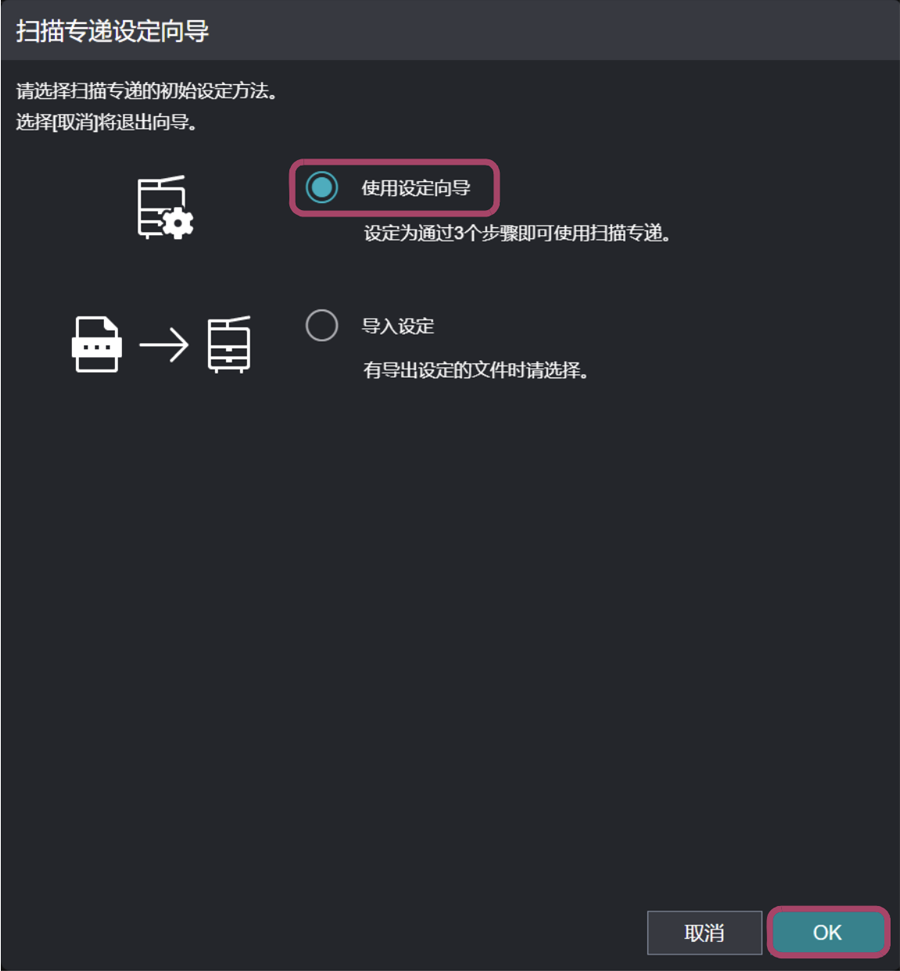Click the 有导出设定的文件时请选择 description text
Viewport: 900px width, 971px height.
click(476, 370)
